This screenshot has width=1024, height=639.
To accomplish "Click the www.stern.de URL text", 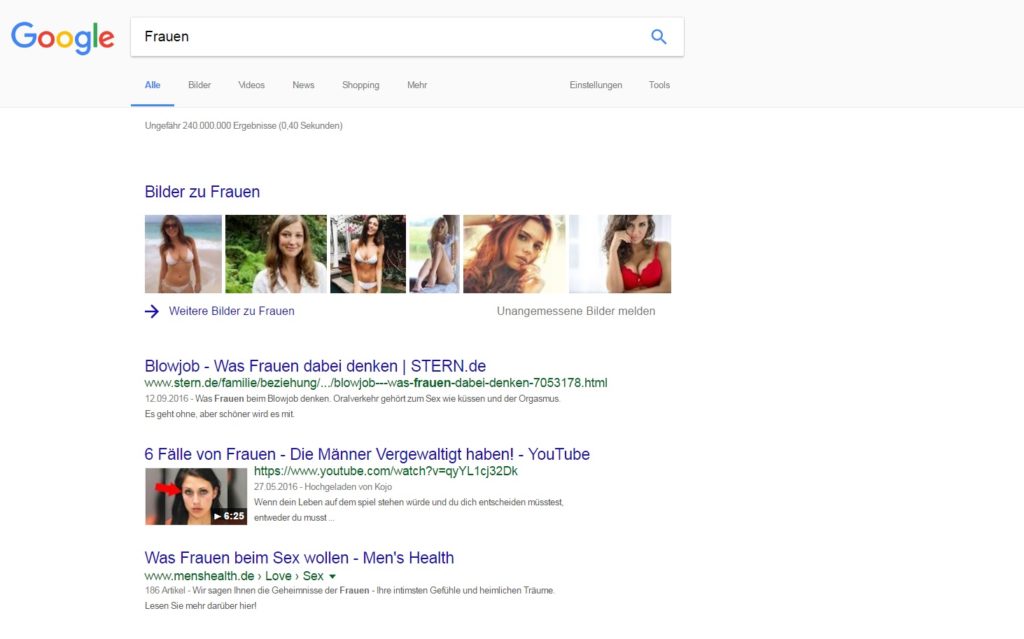I will tap(376, 383).
